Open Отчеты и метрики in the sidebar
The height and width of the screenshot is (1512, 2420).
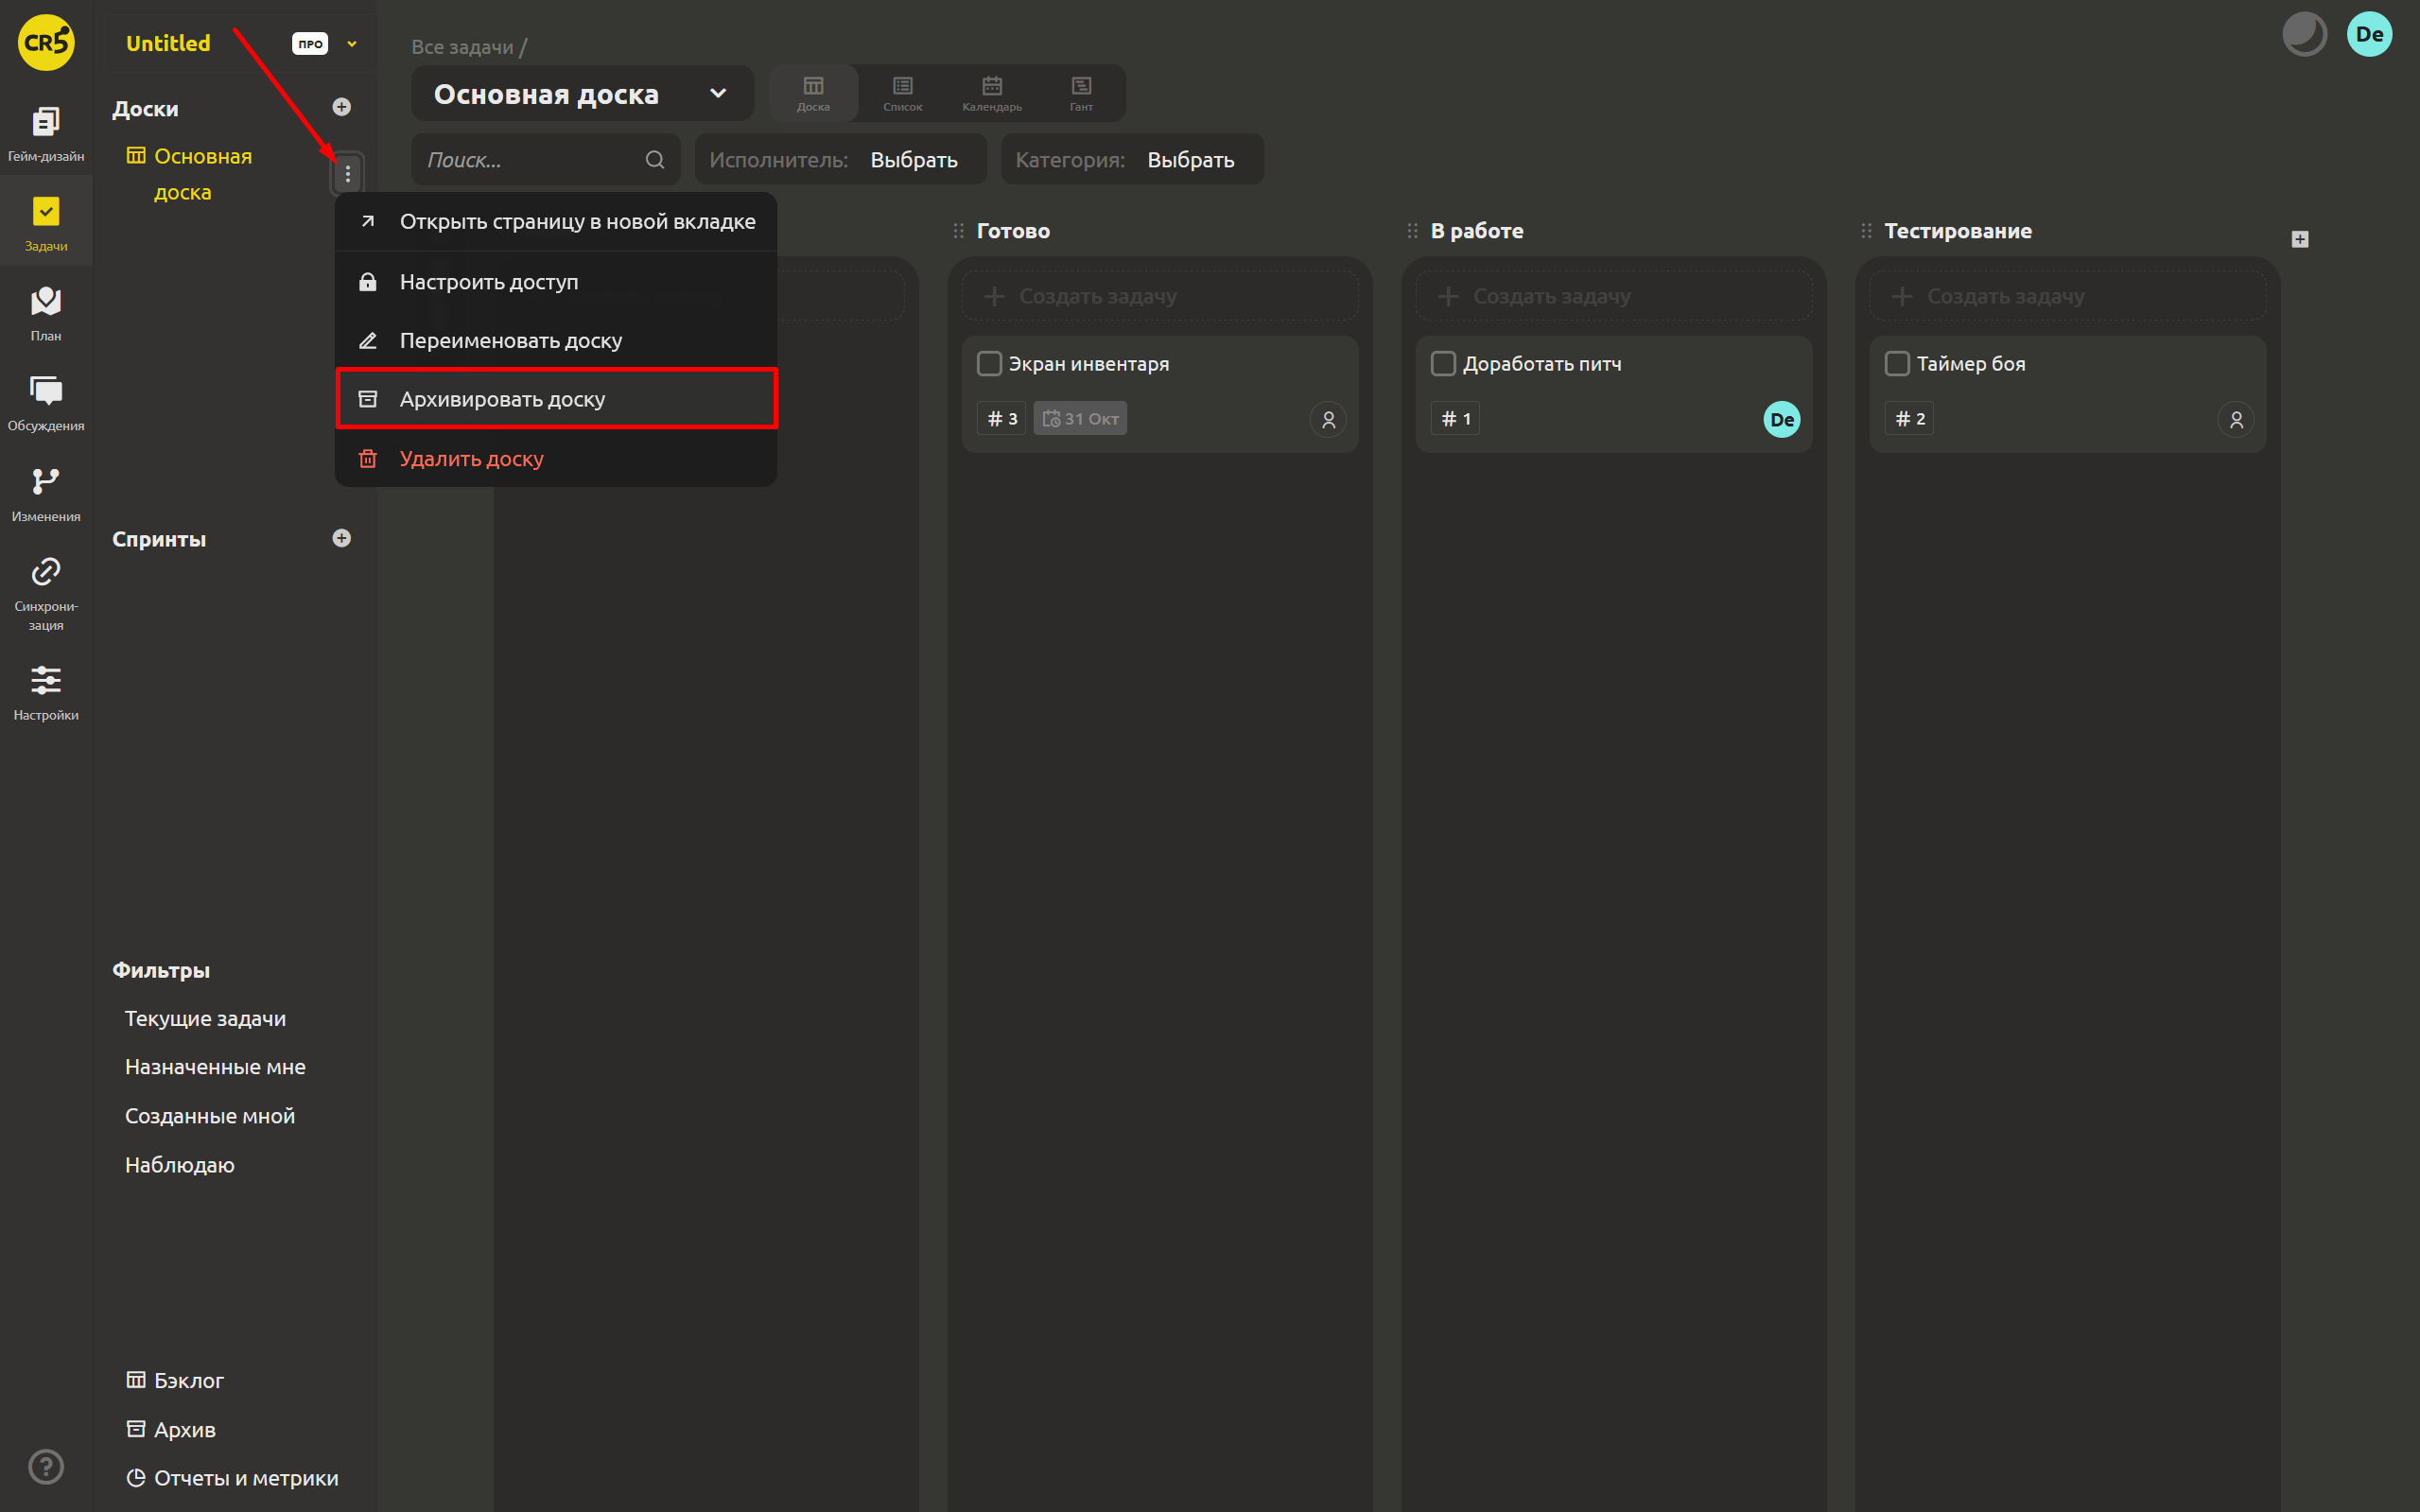click(x=232, y=1478)
